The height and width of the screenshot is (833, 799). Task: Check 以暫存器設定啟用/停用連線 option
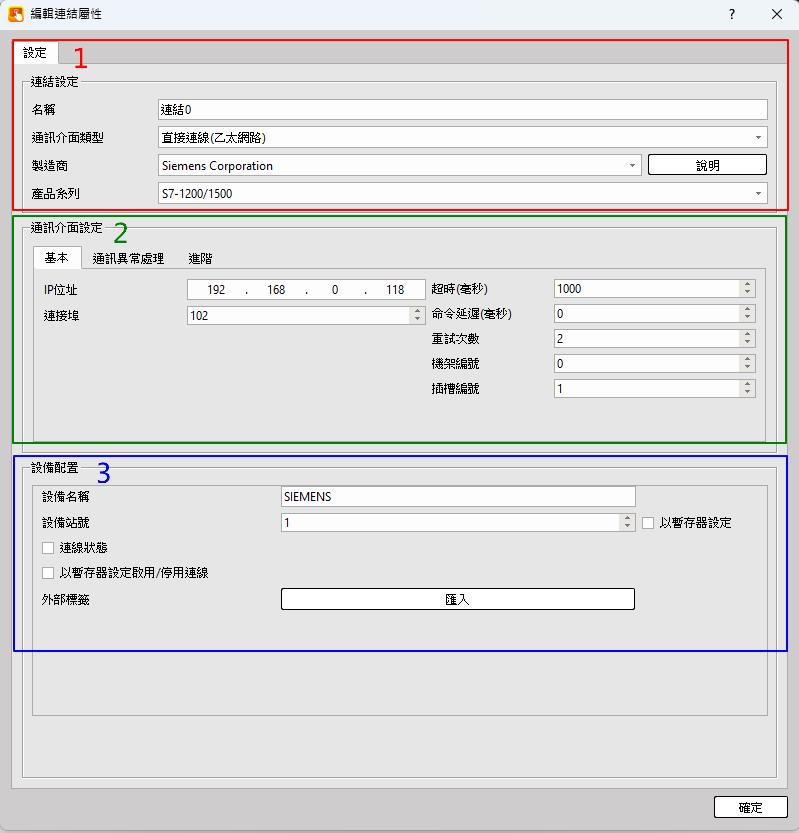[x=48, y=573]
